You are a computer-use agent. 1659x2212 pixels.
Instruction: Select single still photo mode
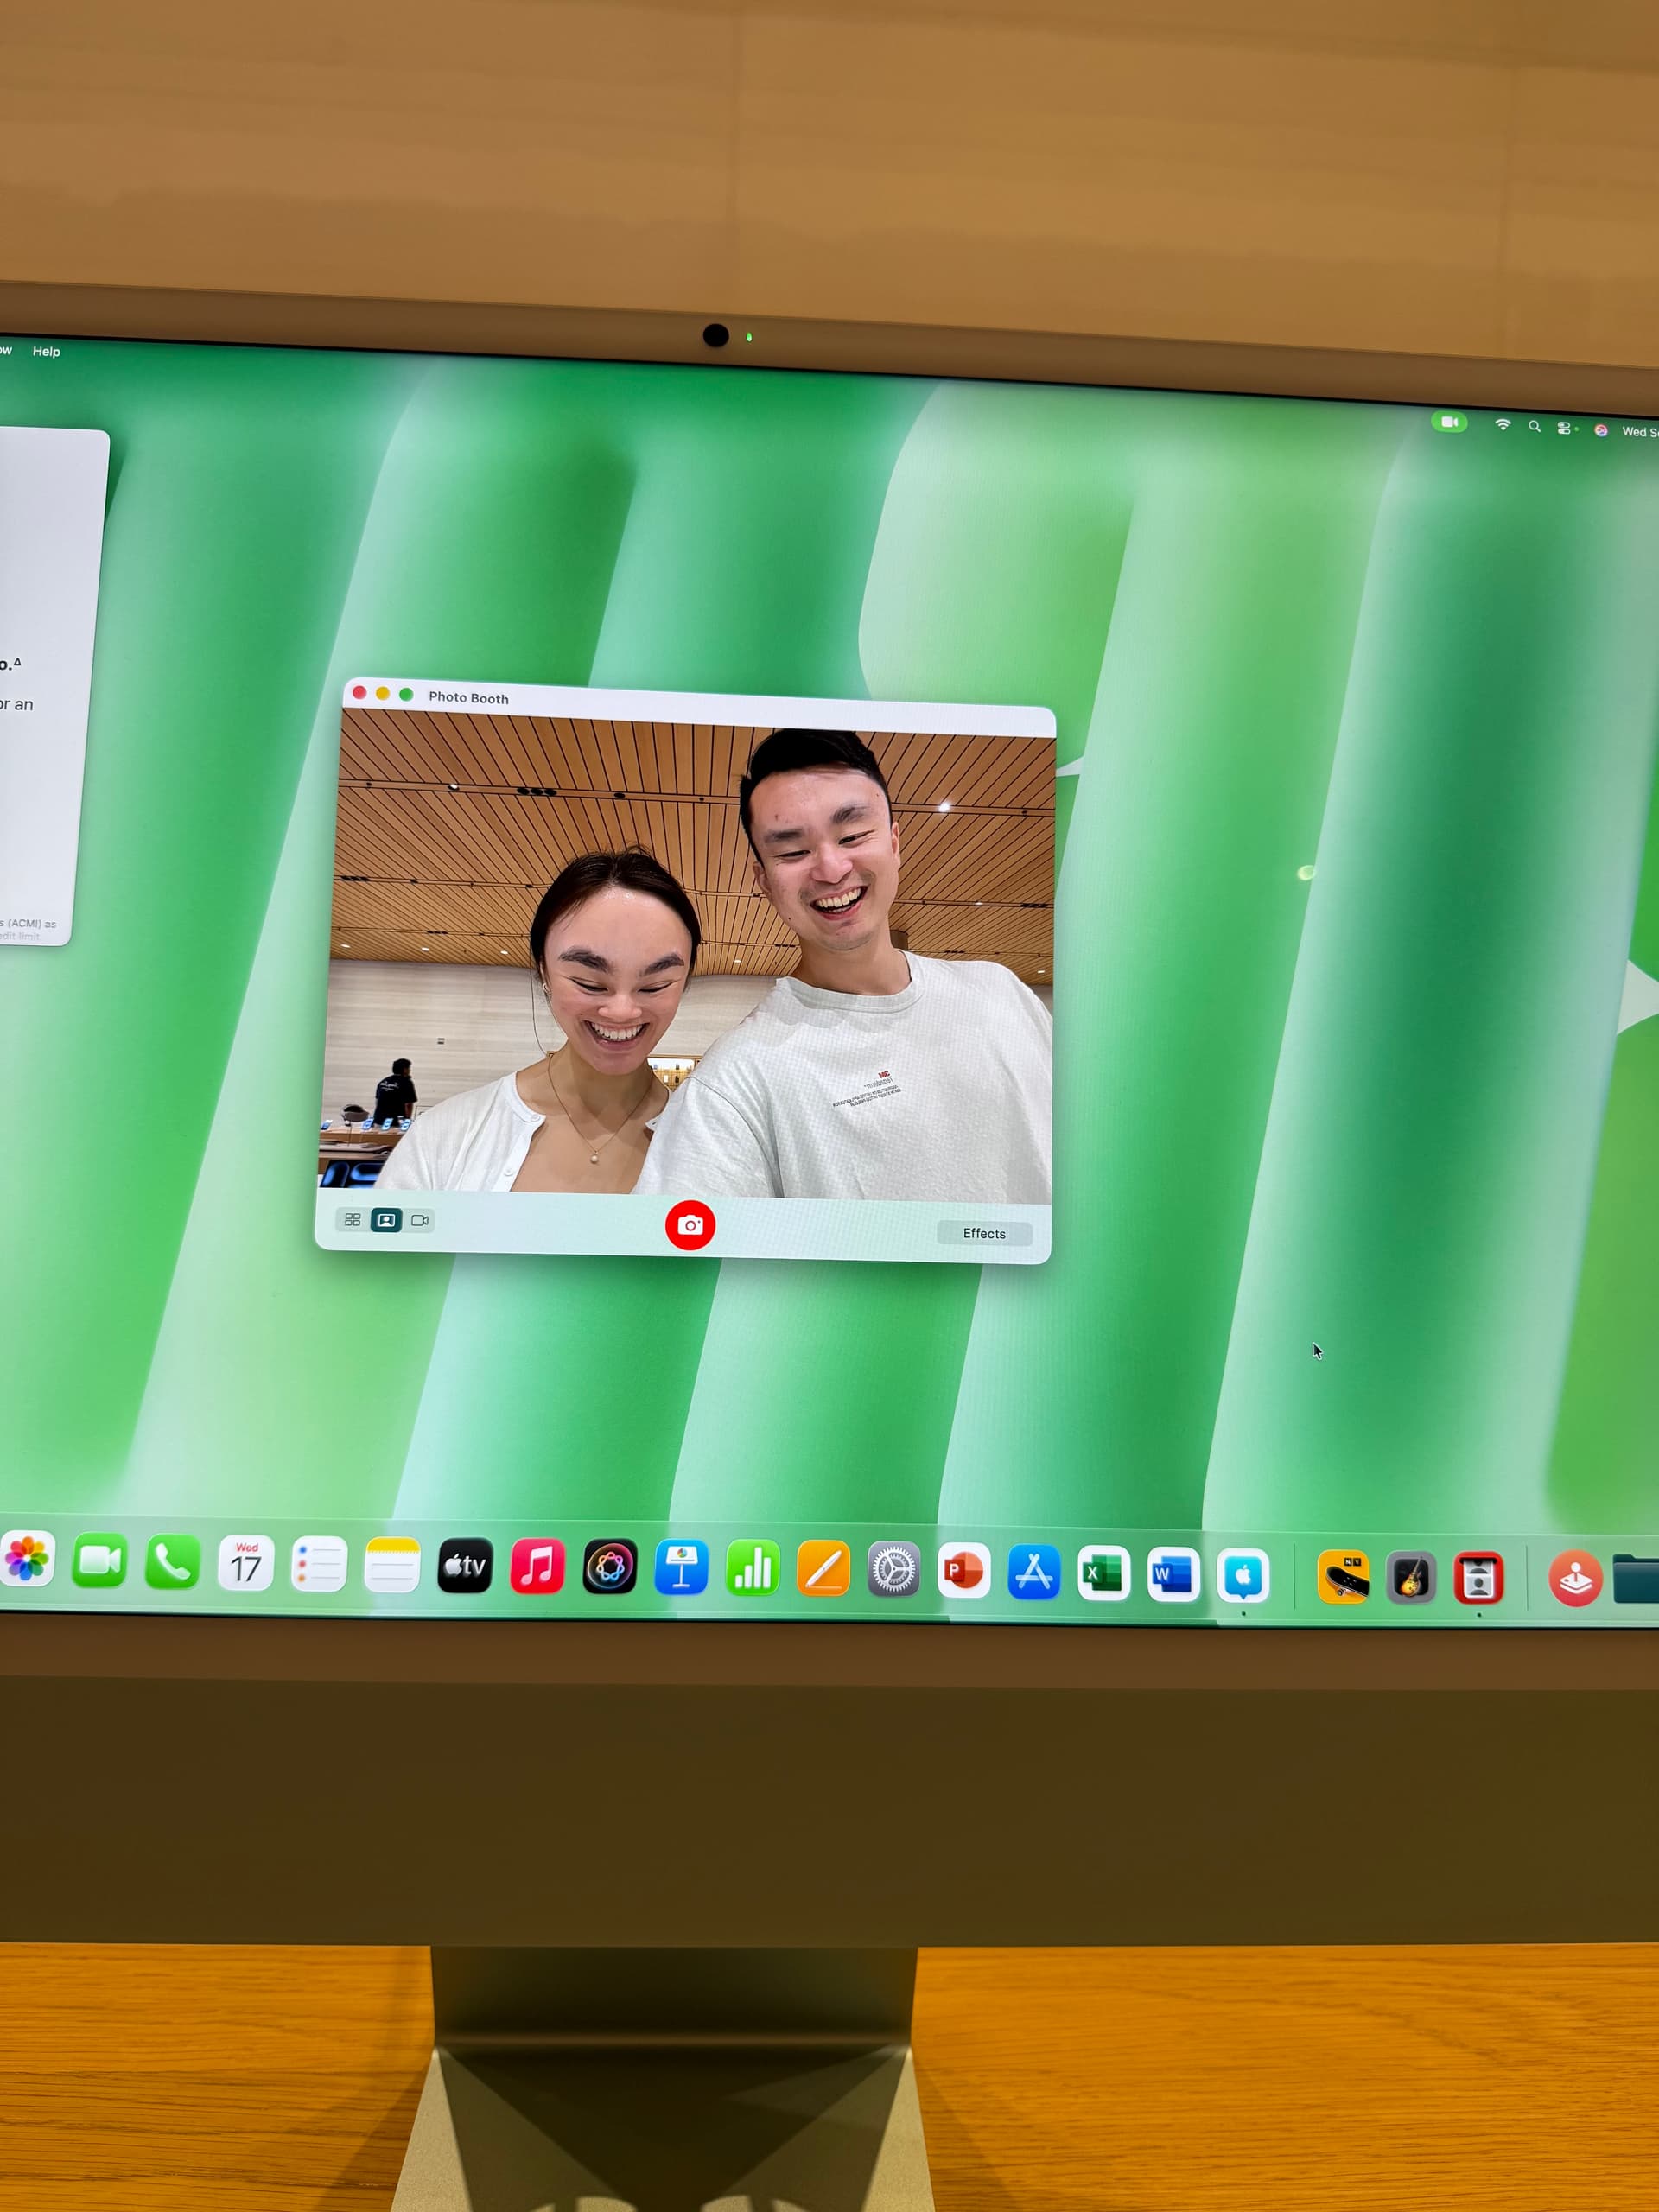[386, 1220]
